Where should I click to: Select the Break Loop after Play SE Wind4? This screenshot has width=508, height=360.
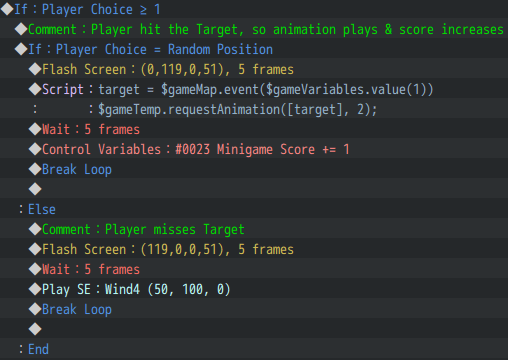click(x=254, y=309)
